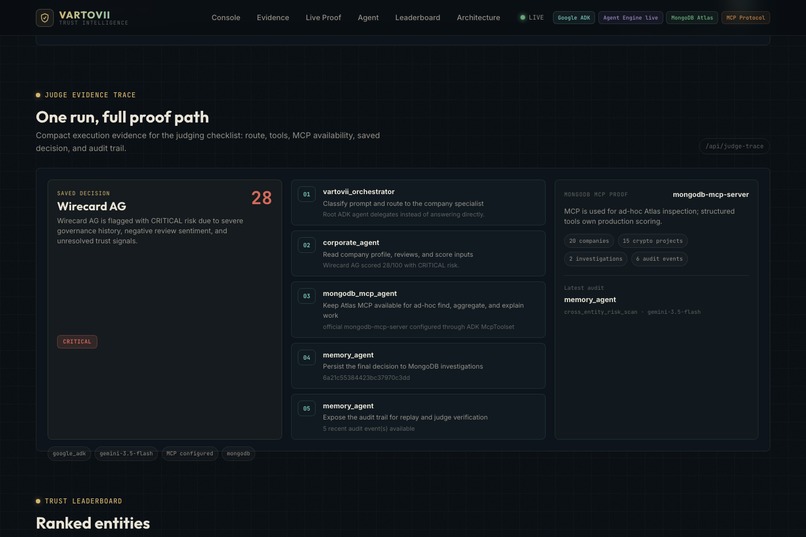Click the green LIVE status dot
Viewport: 806px width, 537px height.
tap(522, 17)
